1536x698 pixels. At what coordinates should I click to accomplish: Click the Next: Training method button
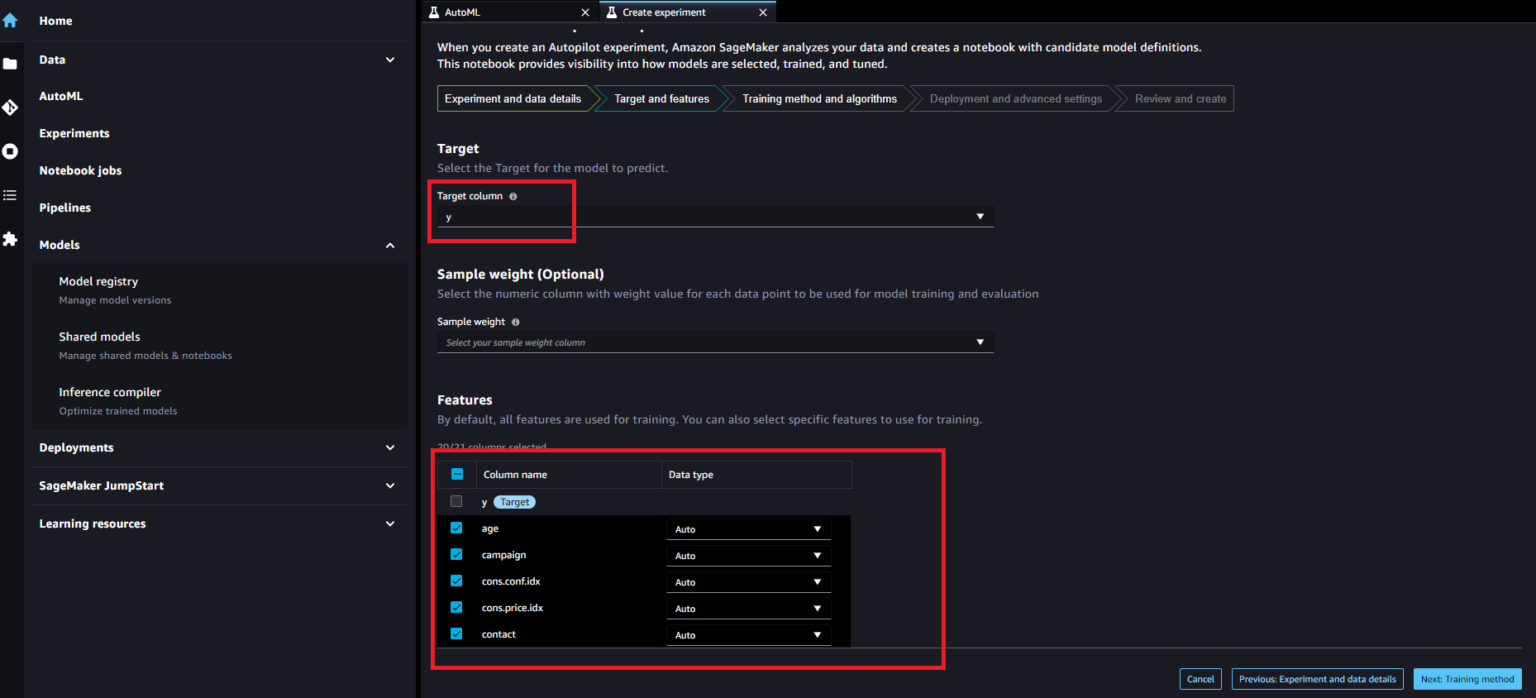coord(1467,679)
